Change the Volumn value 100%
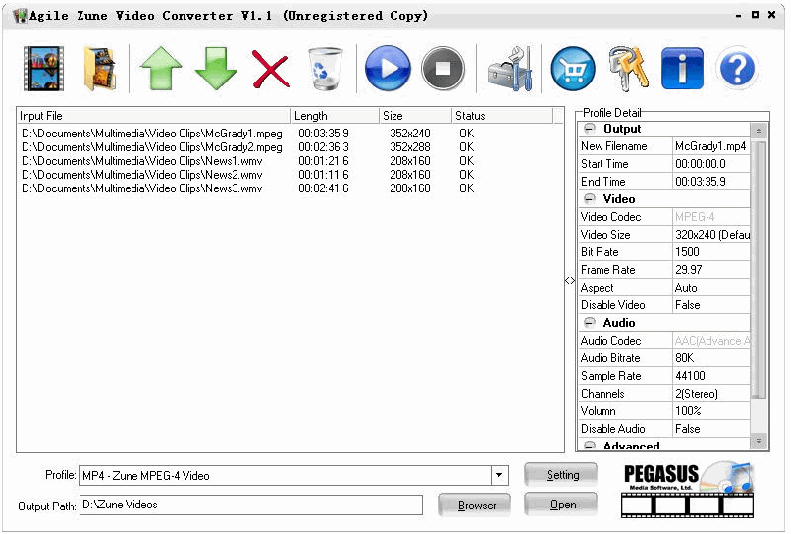Image resolution: width=791 pixels, height=534 pixels. [711, 411]
